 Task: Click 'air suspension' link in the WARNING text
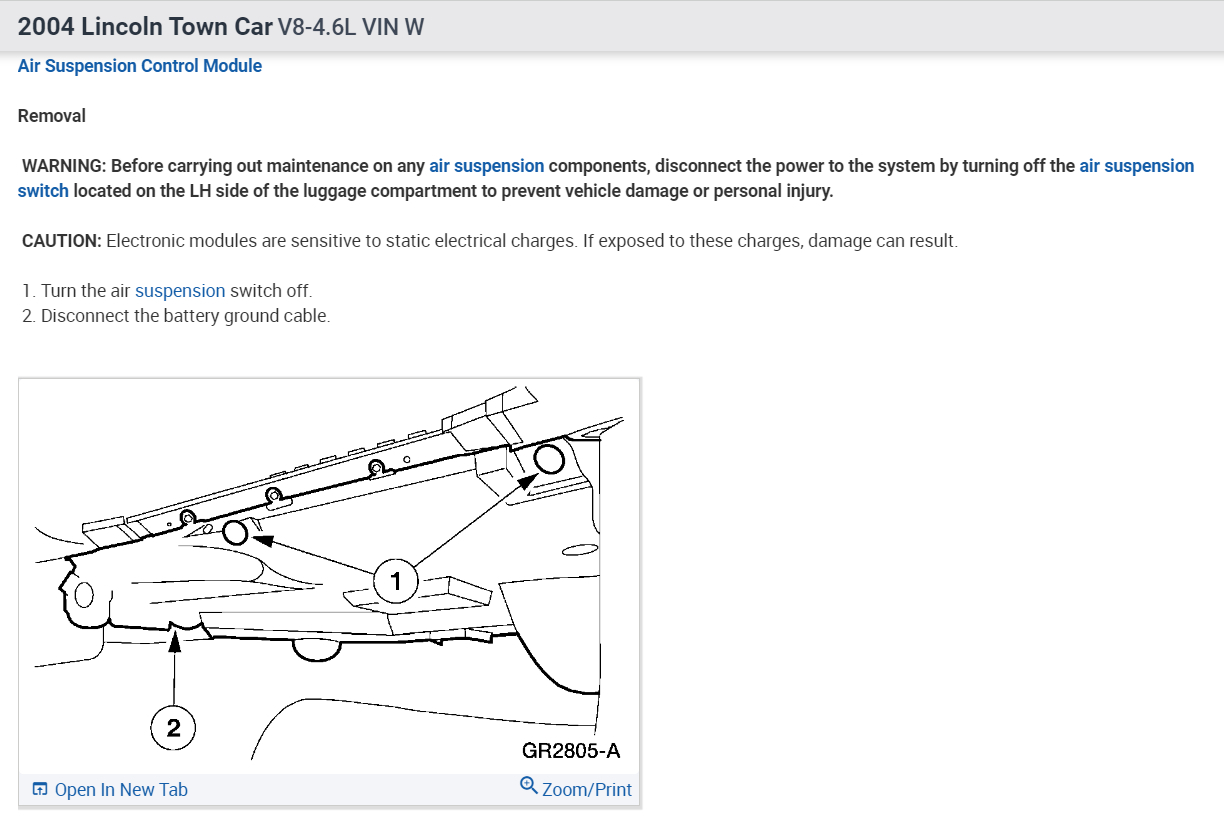[487, 166]
